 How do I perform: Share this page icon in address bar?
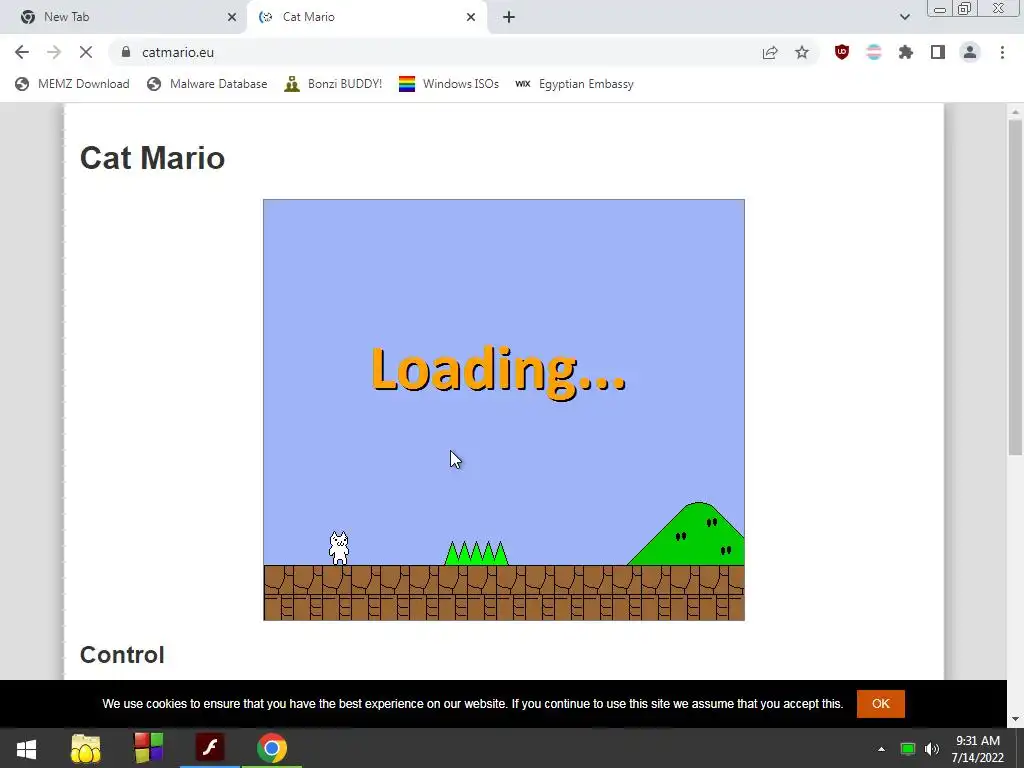(770, 52)
